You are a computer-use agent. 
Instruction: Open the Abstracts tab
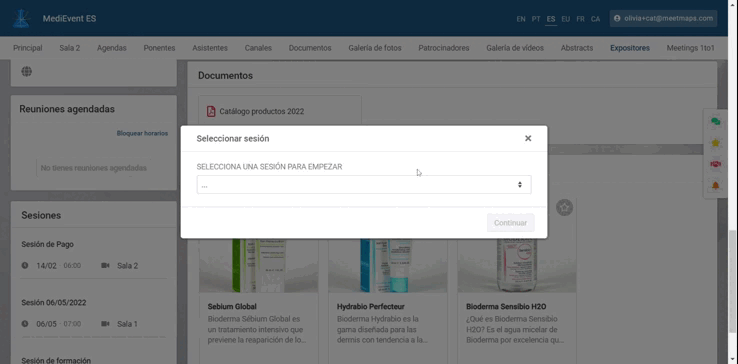coord(577,48)
